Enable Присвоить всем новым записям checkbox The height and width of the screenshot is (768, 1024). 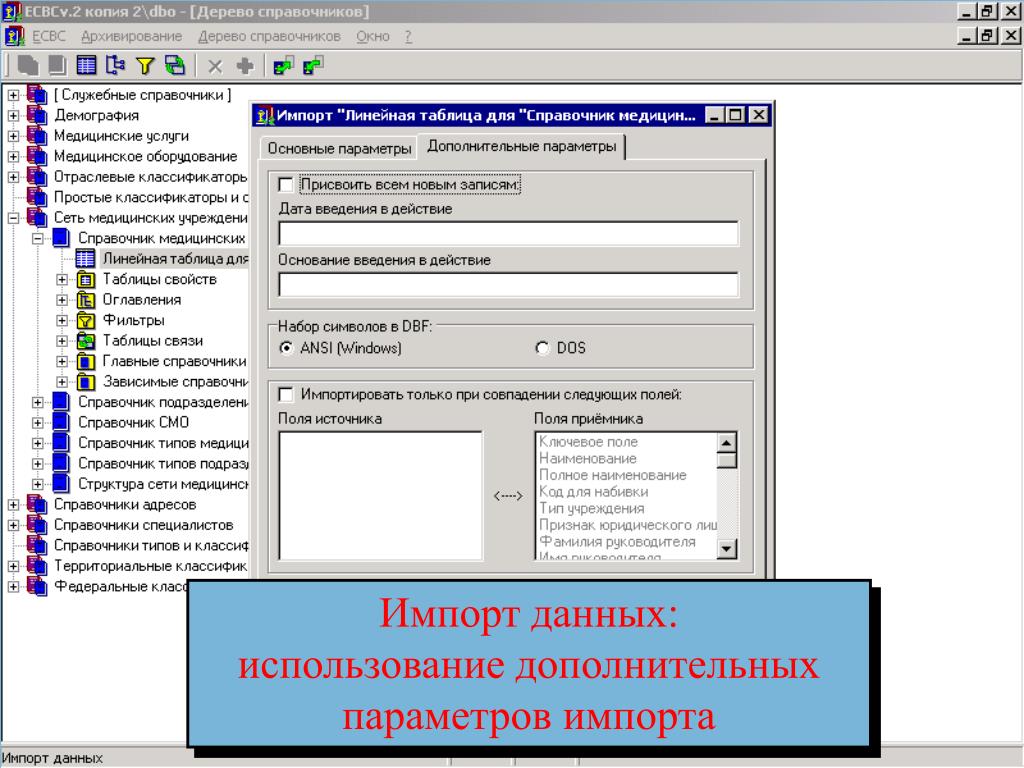click(x=285, y=185)
